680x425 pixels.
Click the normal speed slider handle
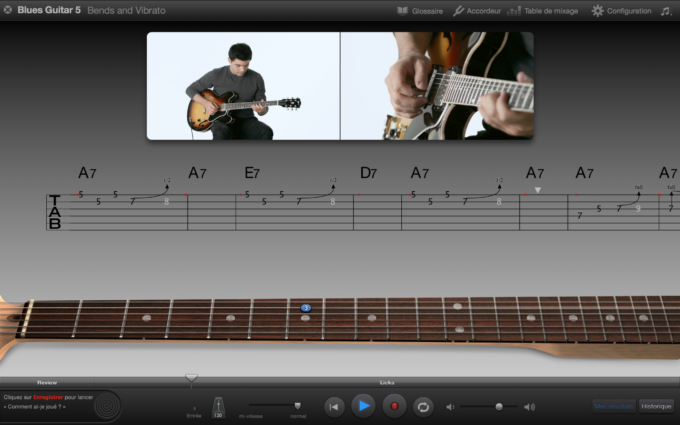[298, 406]
